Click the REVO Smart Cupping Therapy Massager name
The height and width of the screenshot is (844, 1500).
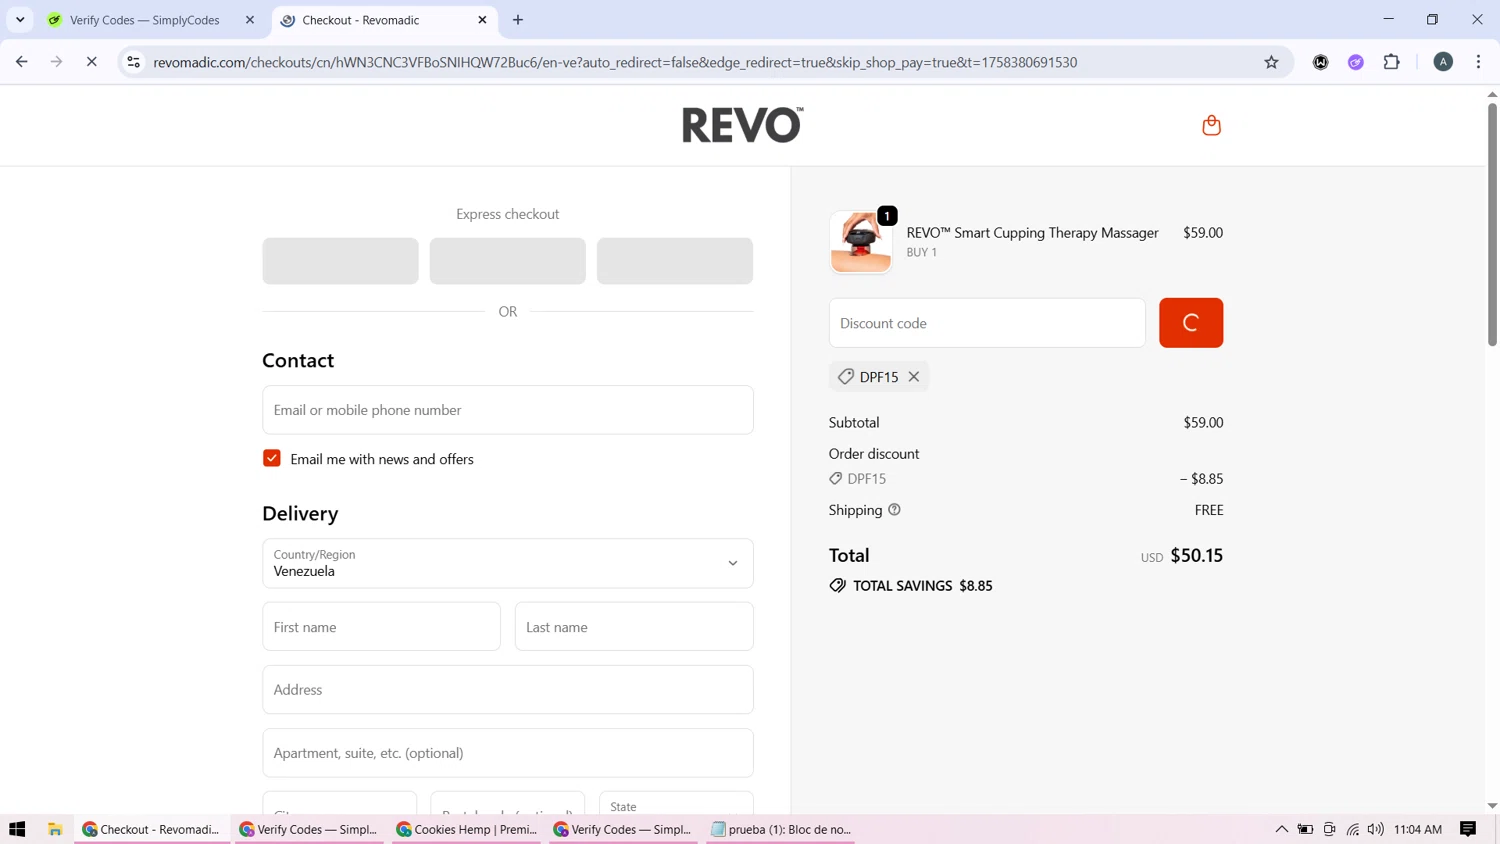tap(1032, 233)
